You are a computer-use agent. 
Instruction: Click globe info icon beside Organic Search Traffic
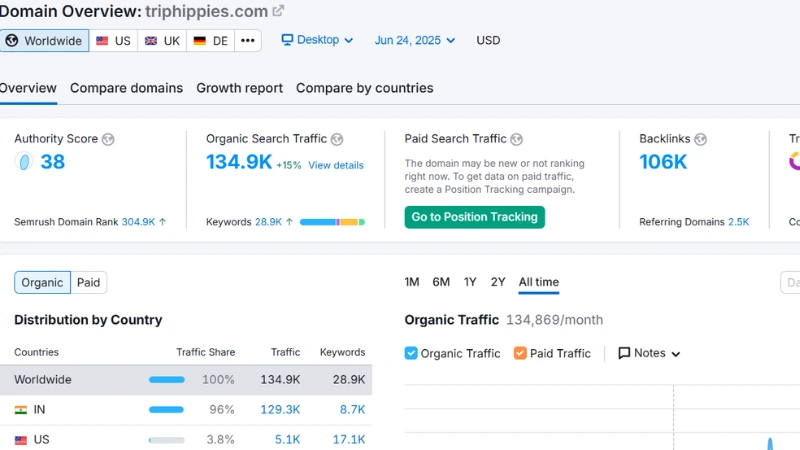tap(337, 139)
